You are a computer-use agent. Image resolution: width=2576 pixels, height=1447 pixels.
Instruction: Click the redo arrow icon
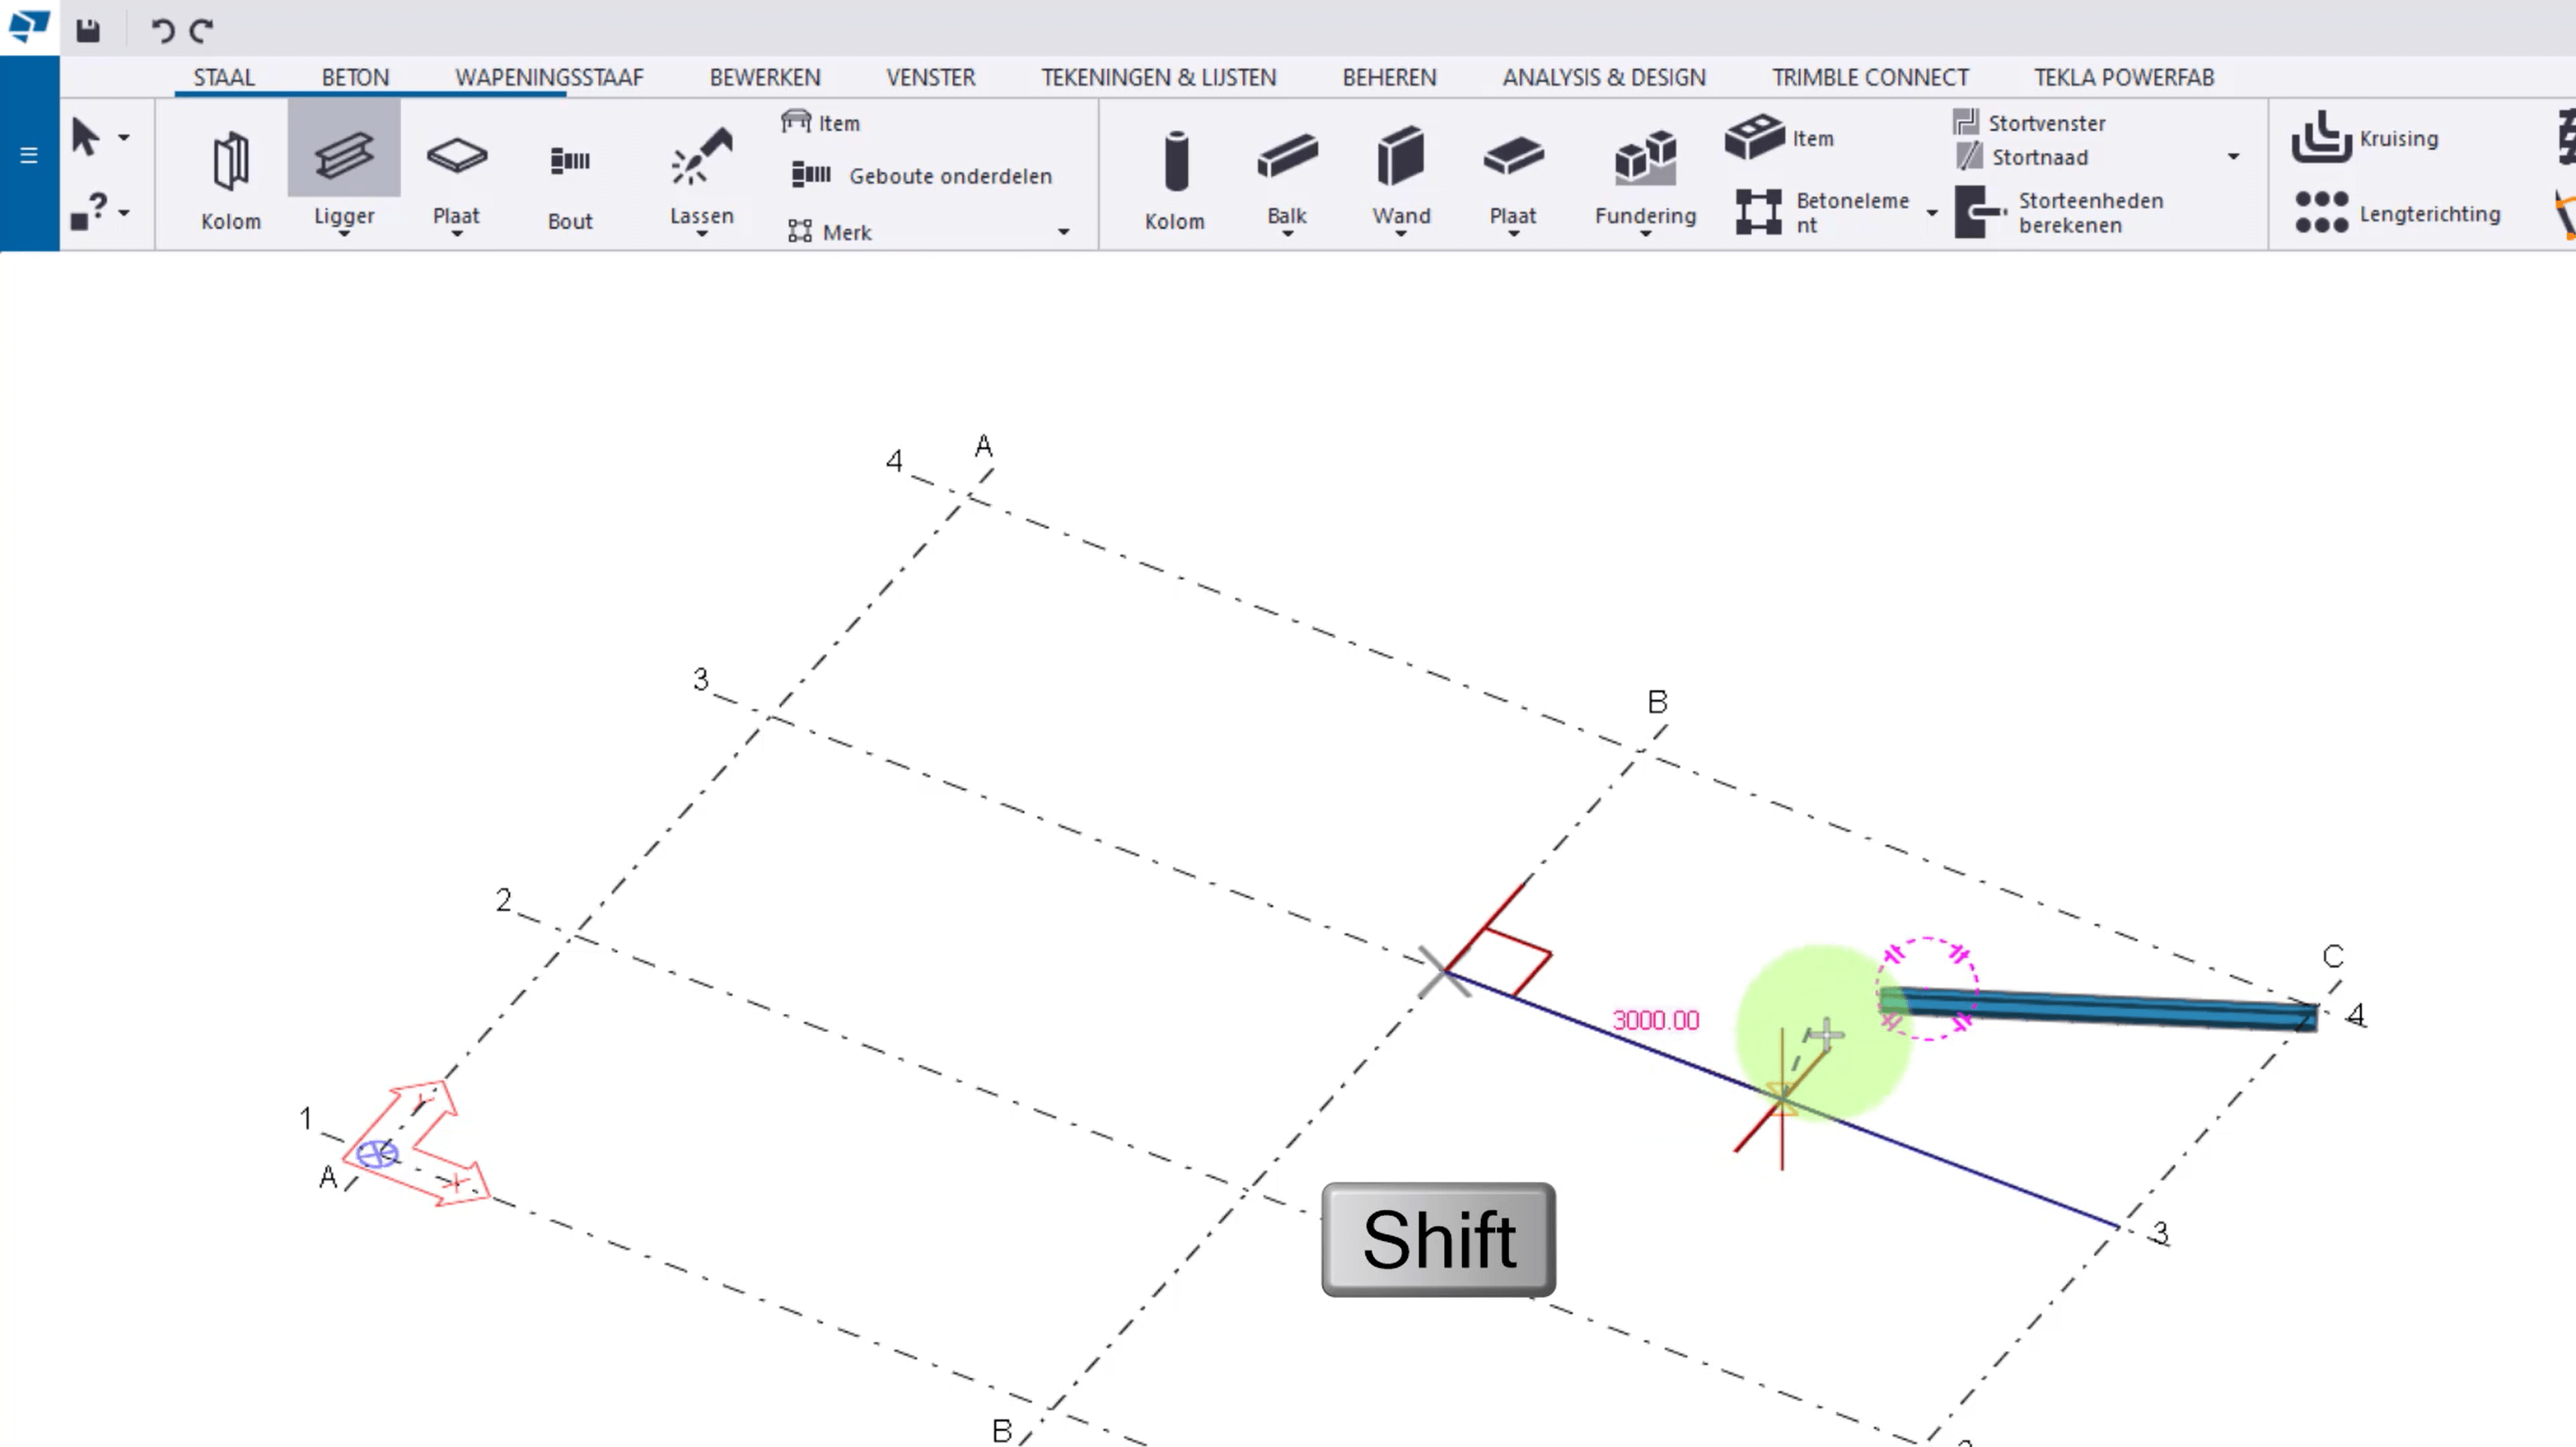(x=202, y=30)
